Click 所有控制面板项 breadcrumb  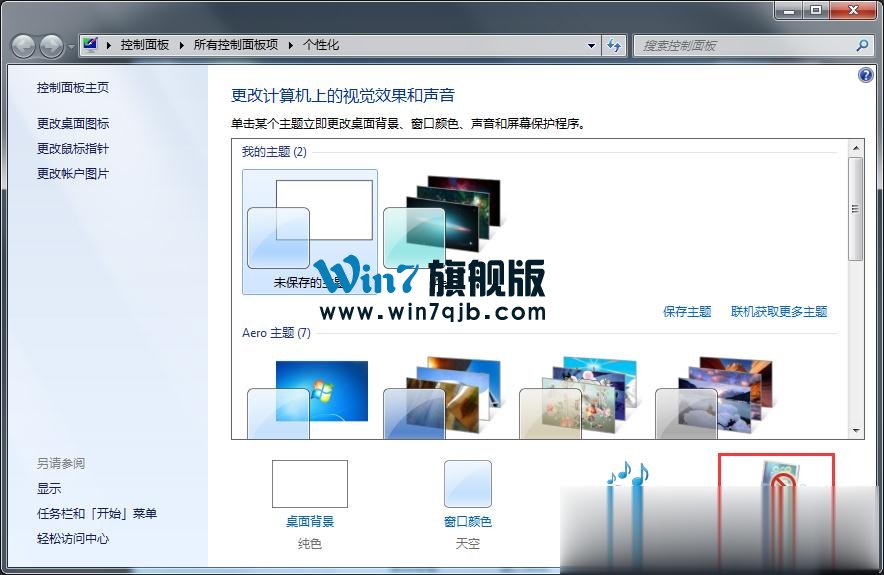point(236,45)
